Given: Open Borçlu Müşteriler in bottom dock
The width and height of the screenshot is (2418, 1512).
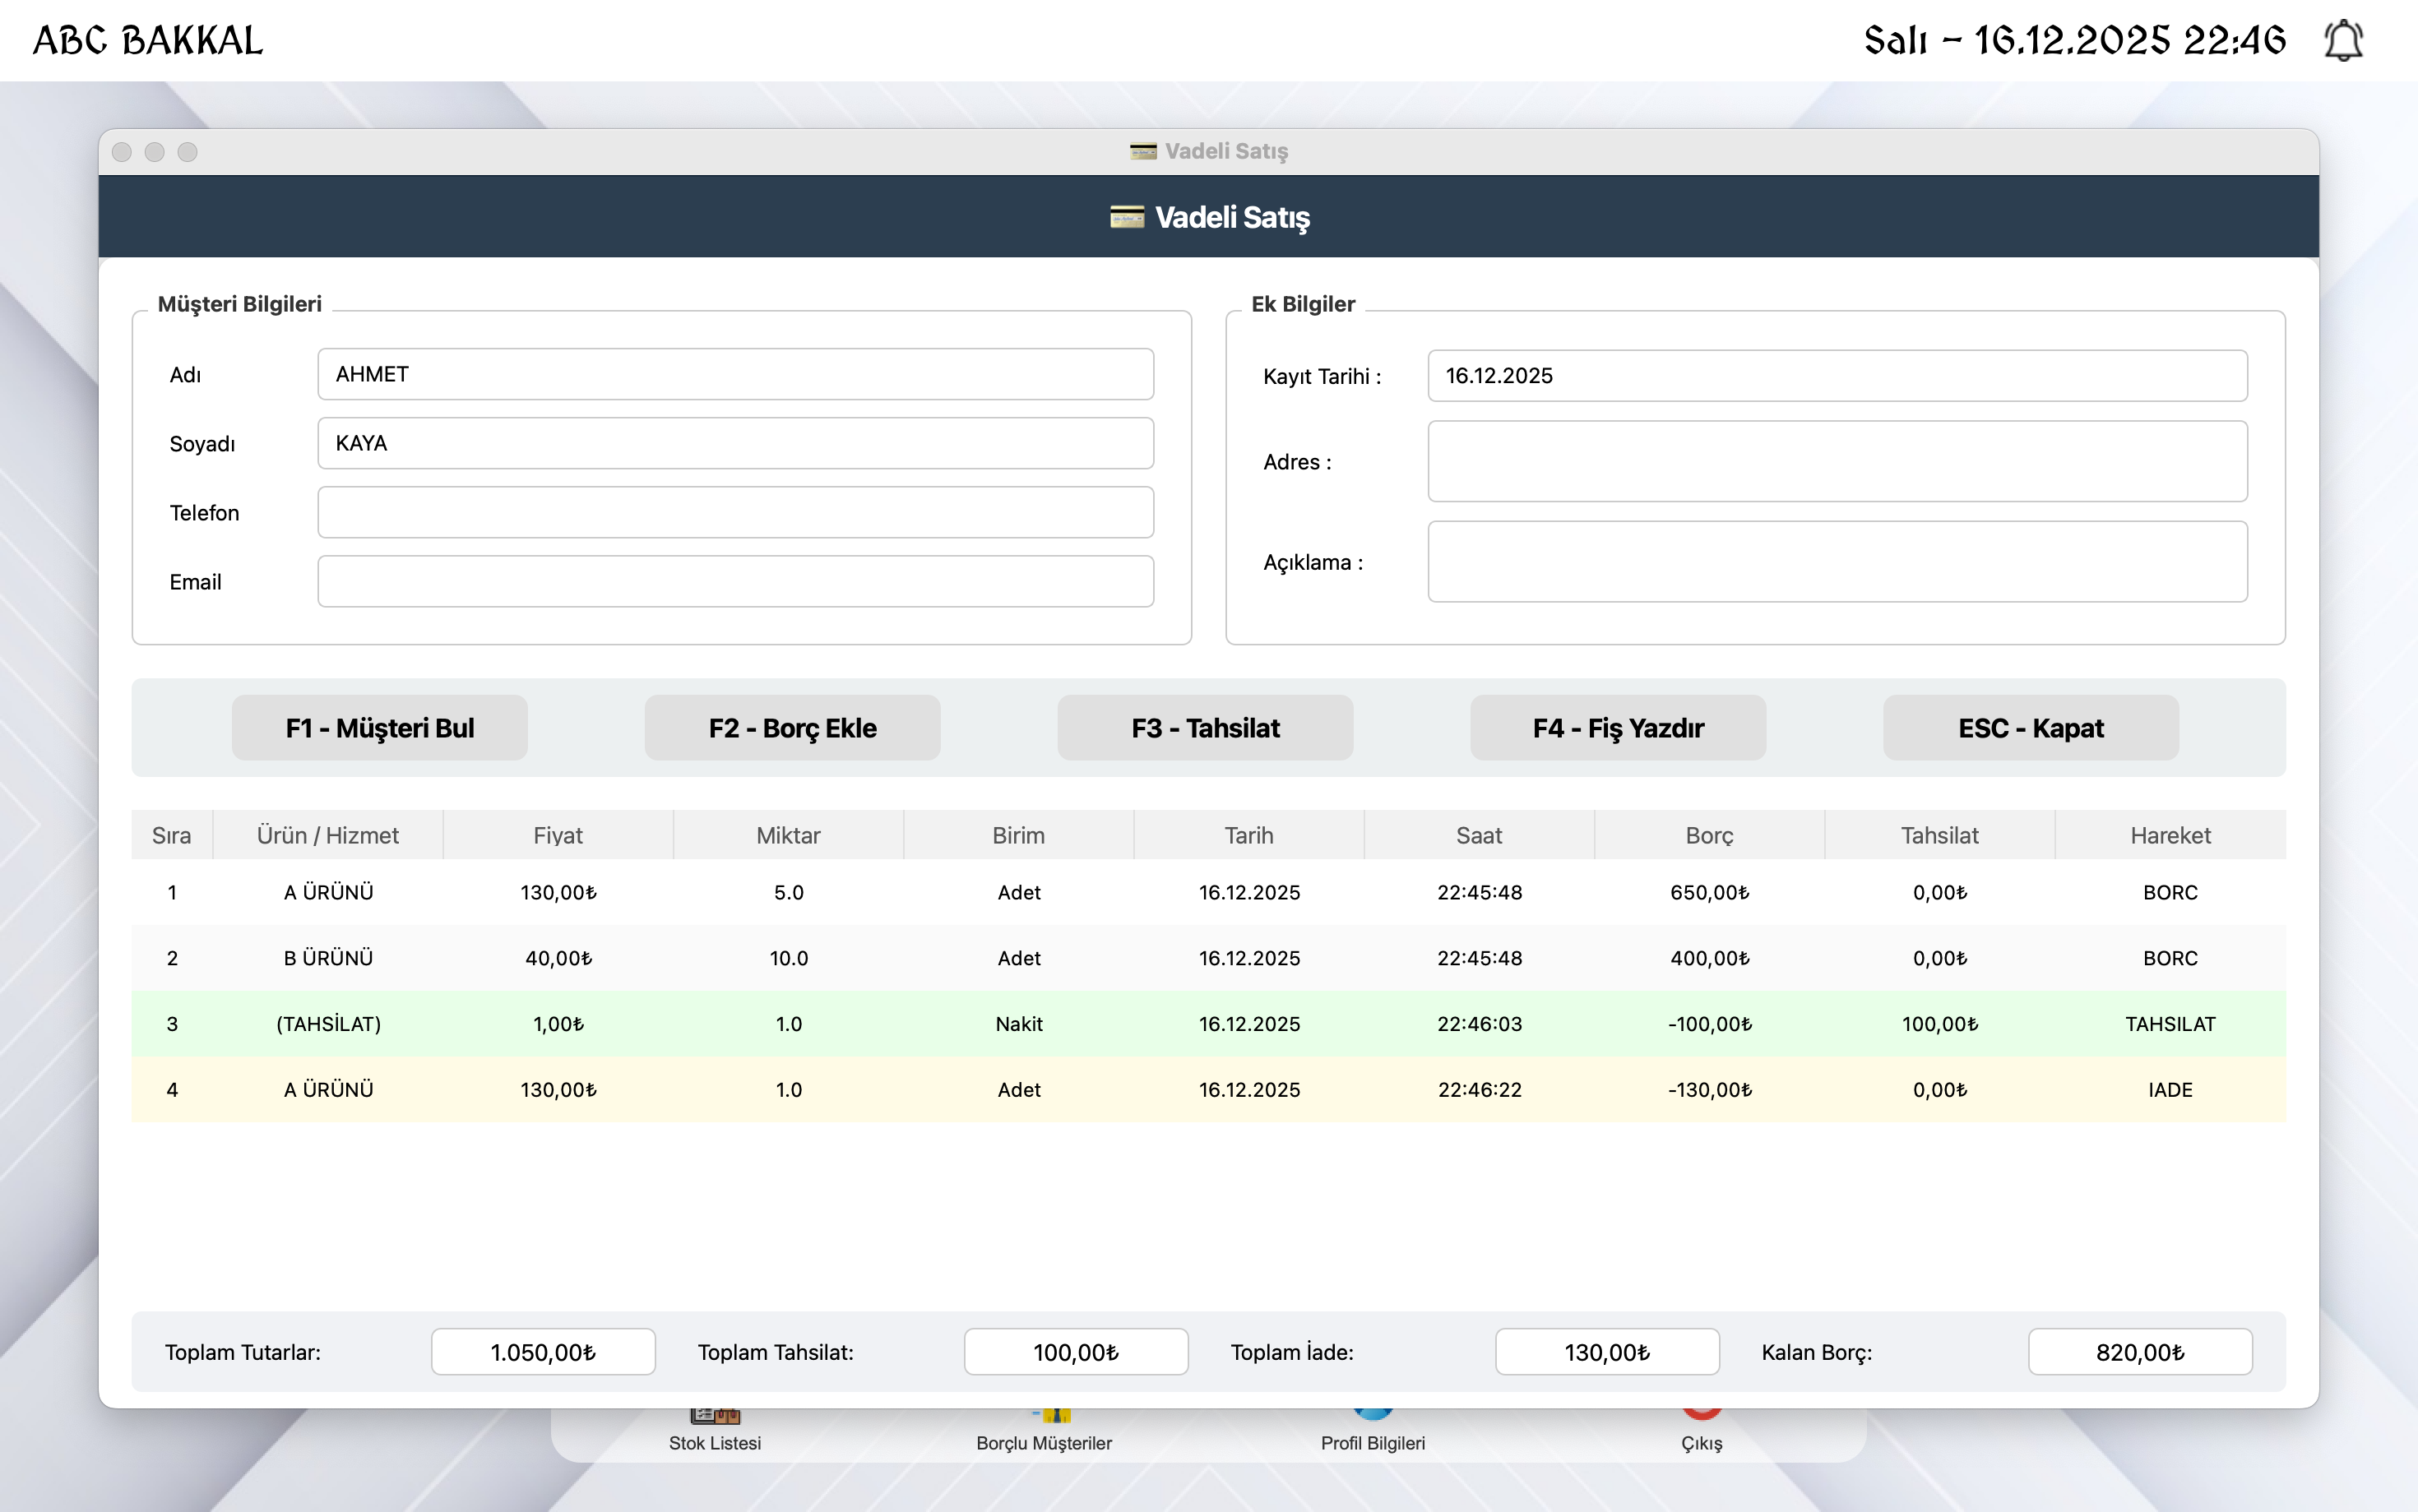Looking at the screenshot, I should [1043, 1441].
